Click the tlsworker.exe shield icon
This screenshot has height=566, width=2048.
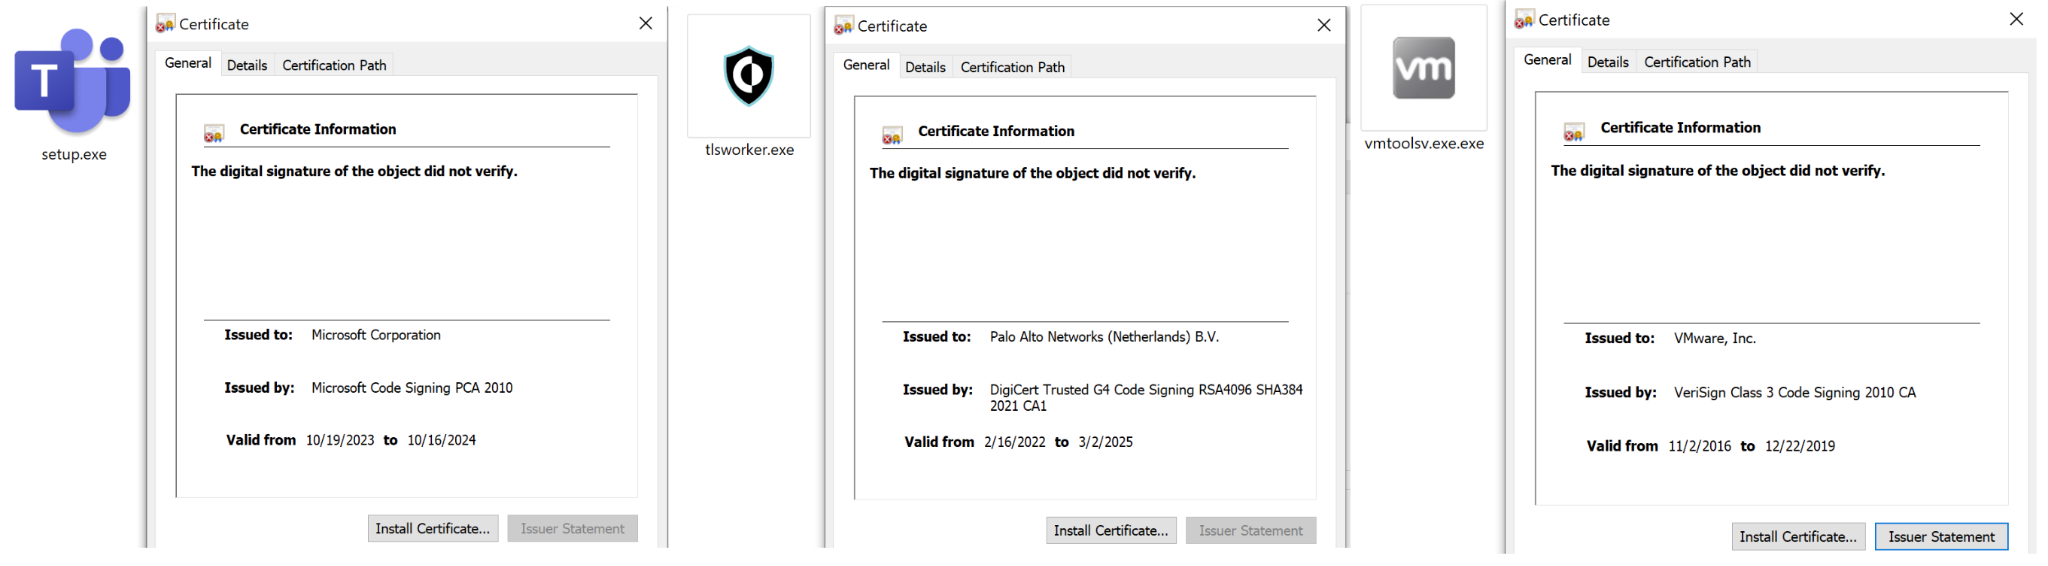pos(749,76)
